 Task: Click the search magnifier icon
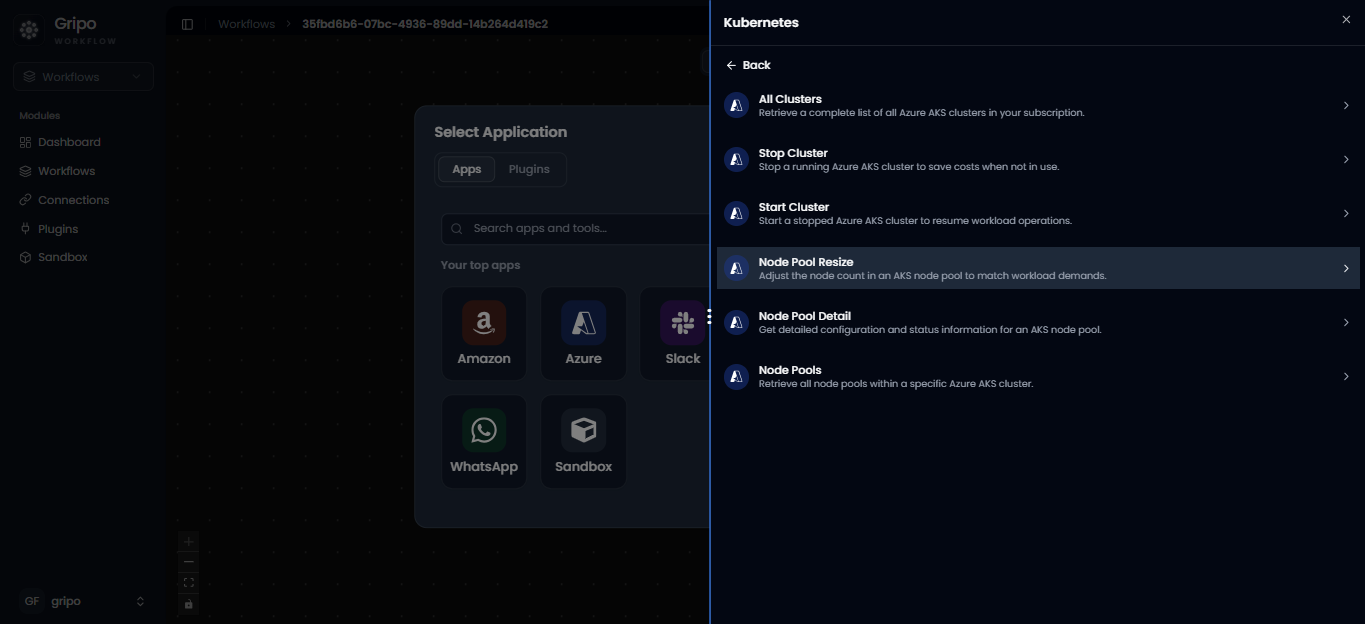point(457,229)
